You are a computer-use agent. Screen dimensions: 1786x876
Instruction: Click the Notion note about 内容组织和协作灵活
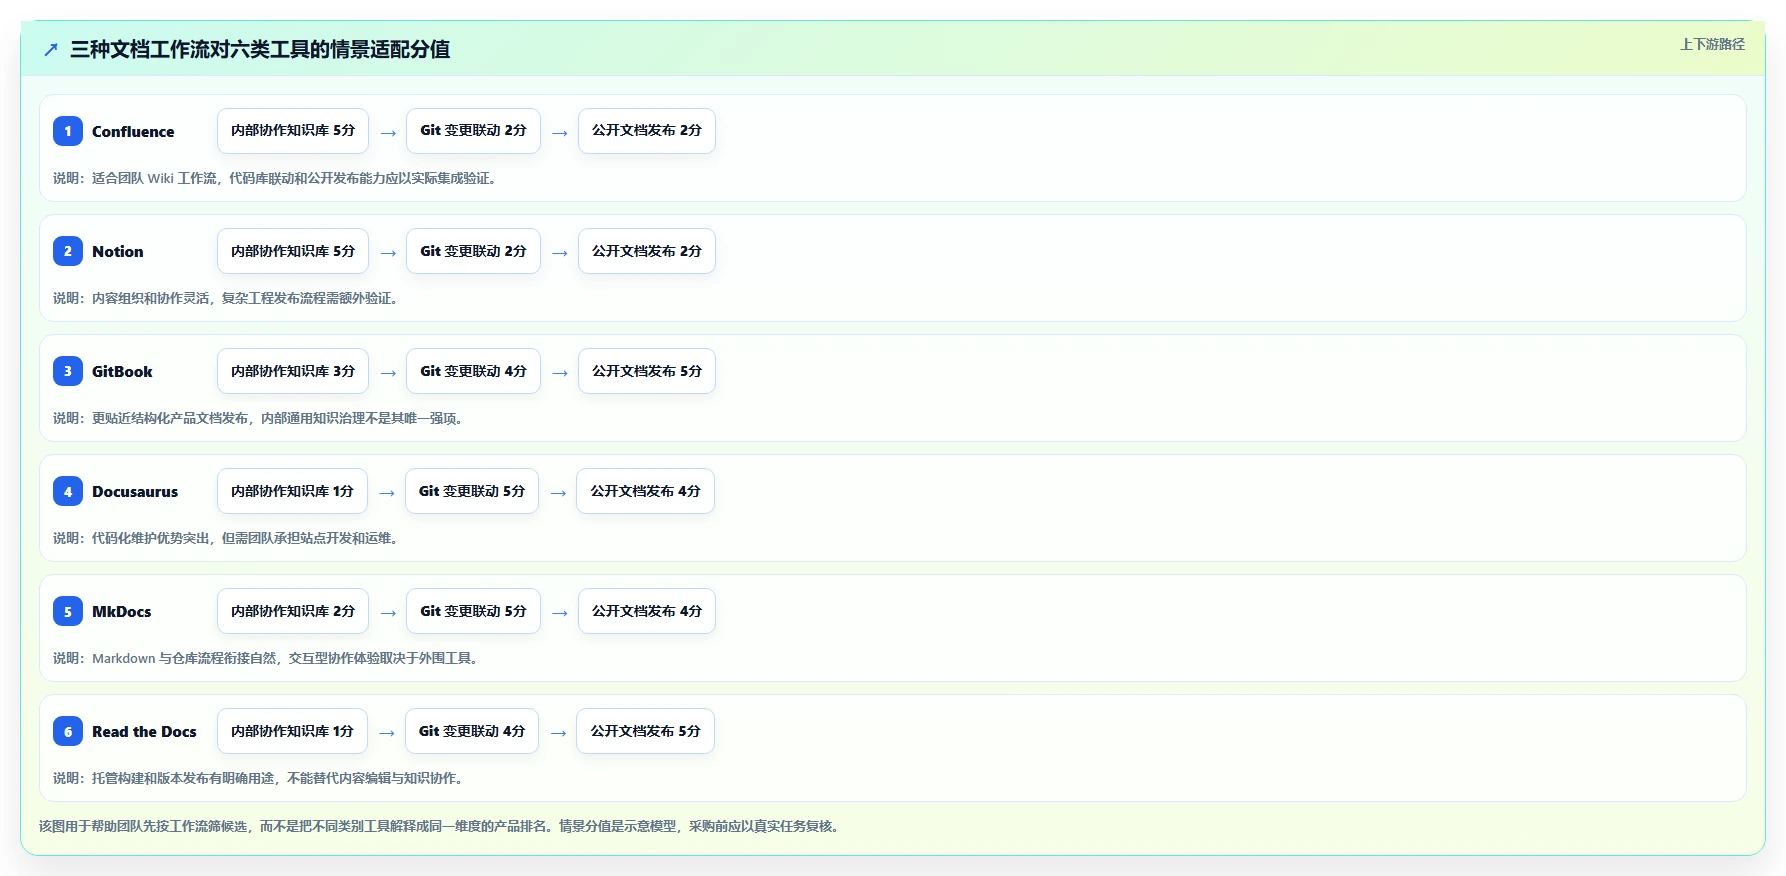click(x=228, y=298)
